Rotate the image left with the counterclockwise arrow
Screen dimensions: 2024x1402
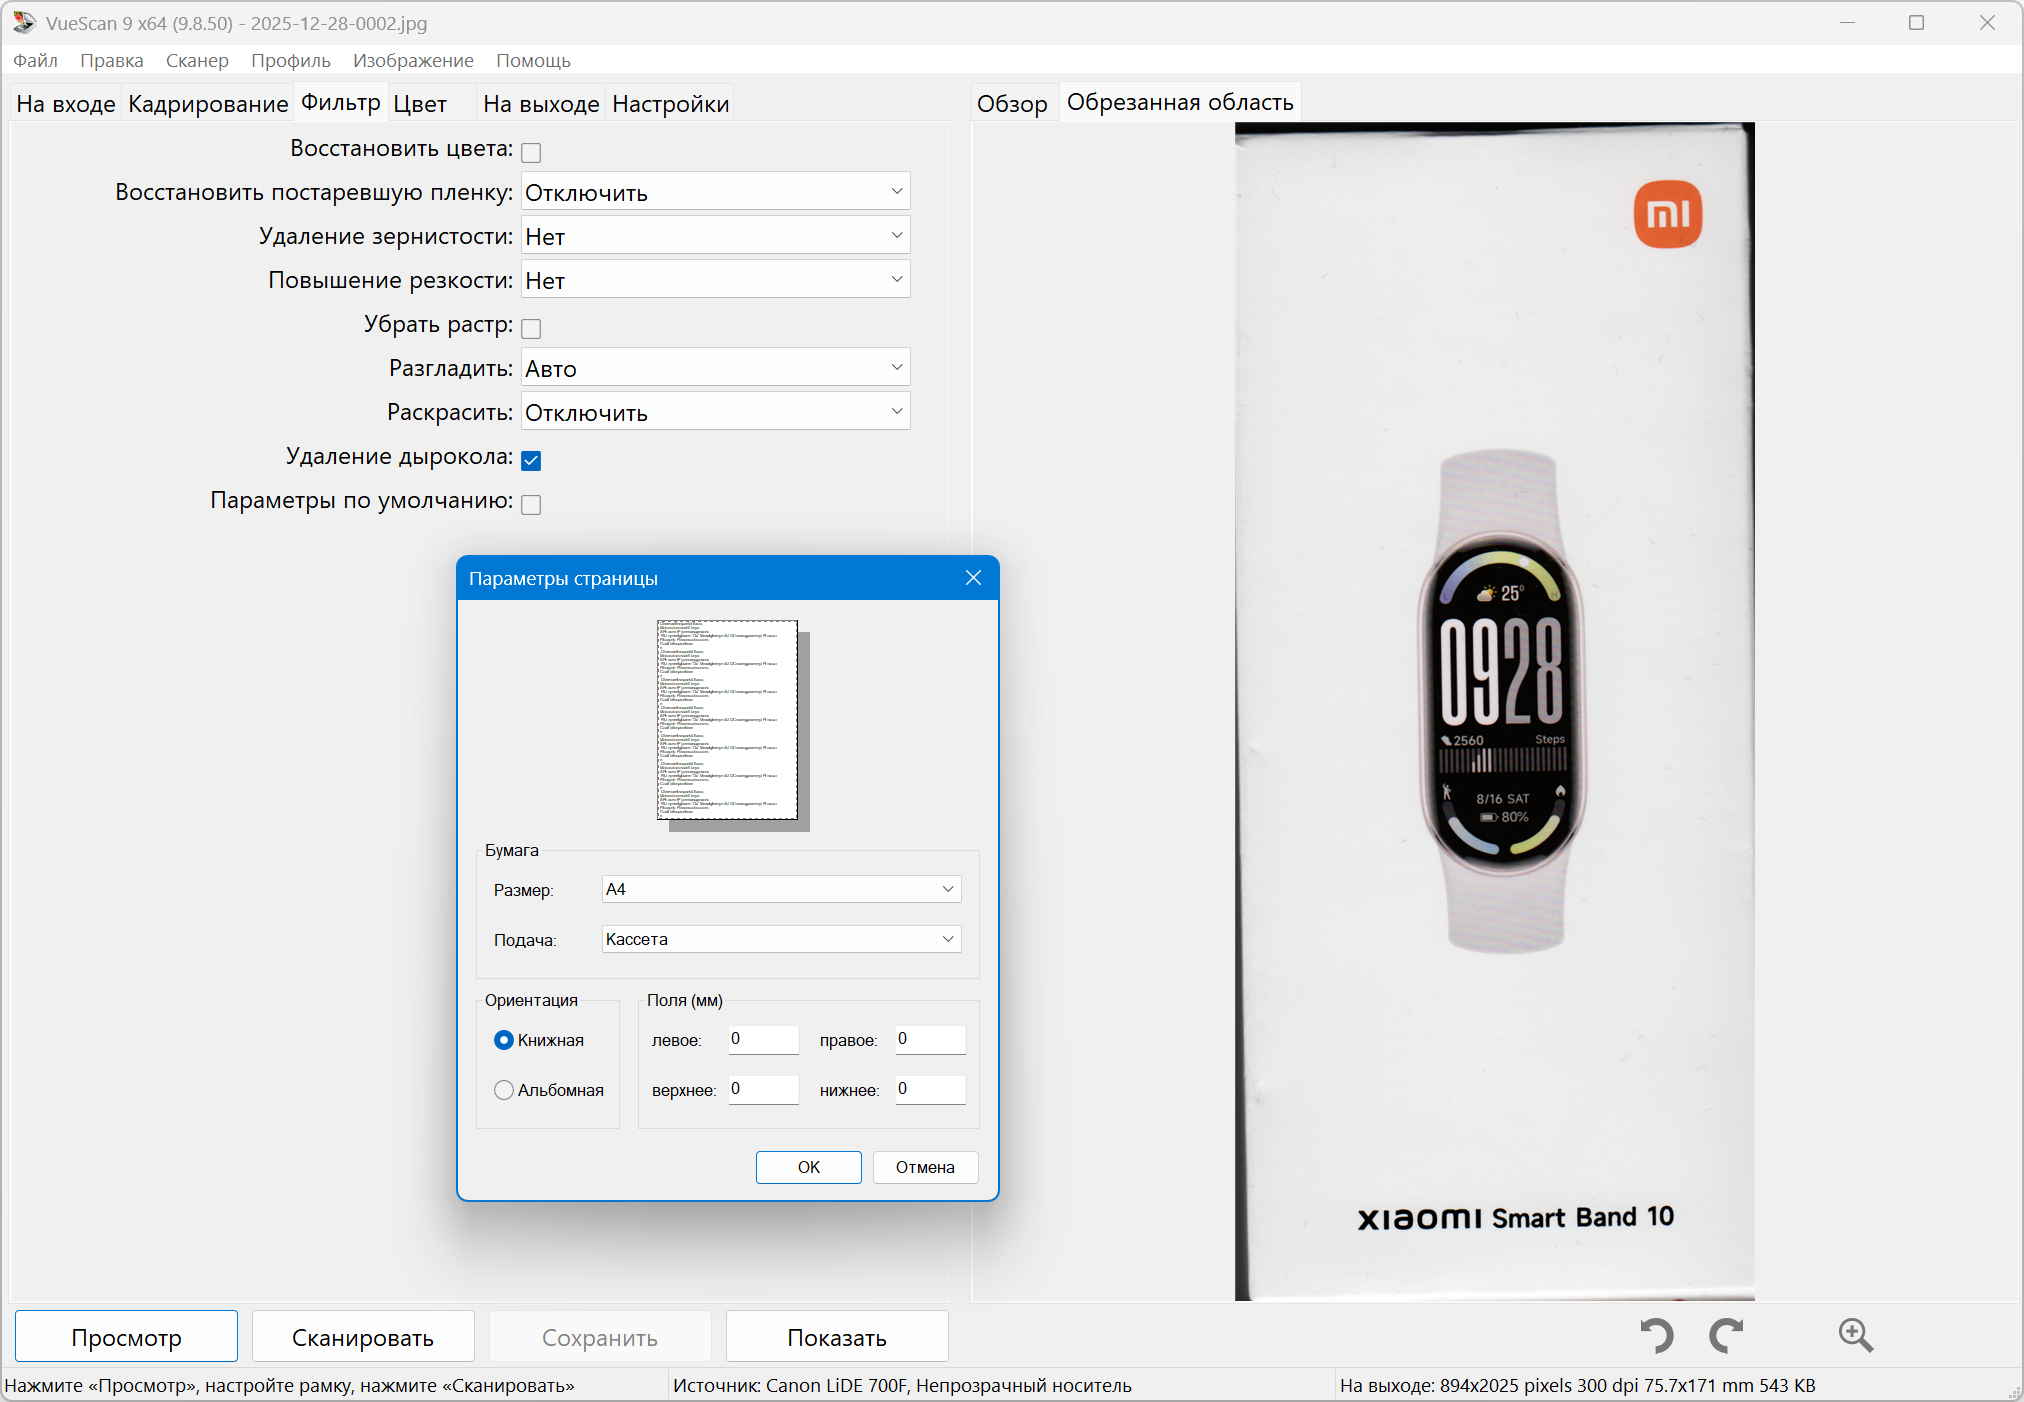[1656, 1336]
